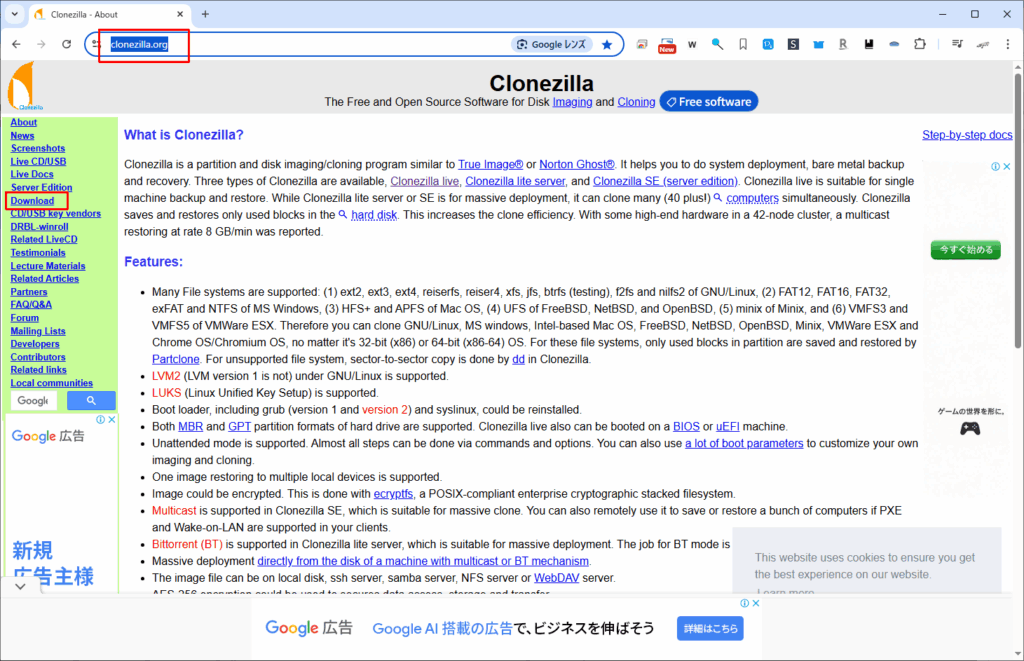Screen dimensions: 1024x661
Task: Click the Free software badge
Action: (x=709, y=102)
